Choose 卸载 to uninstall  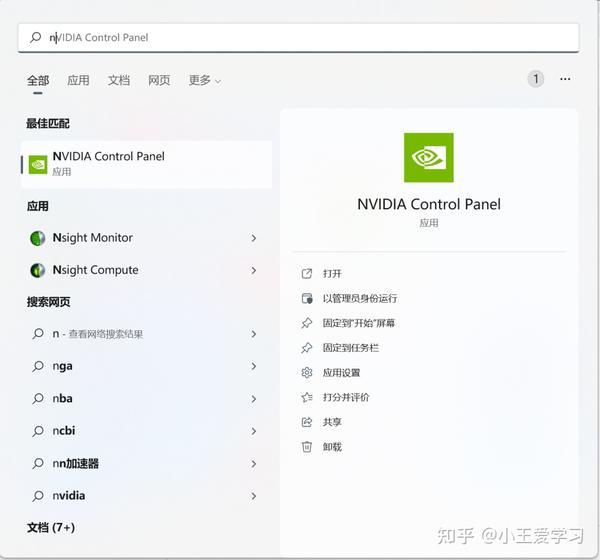332,447
